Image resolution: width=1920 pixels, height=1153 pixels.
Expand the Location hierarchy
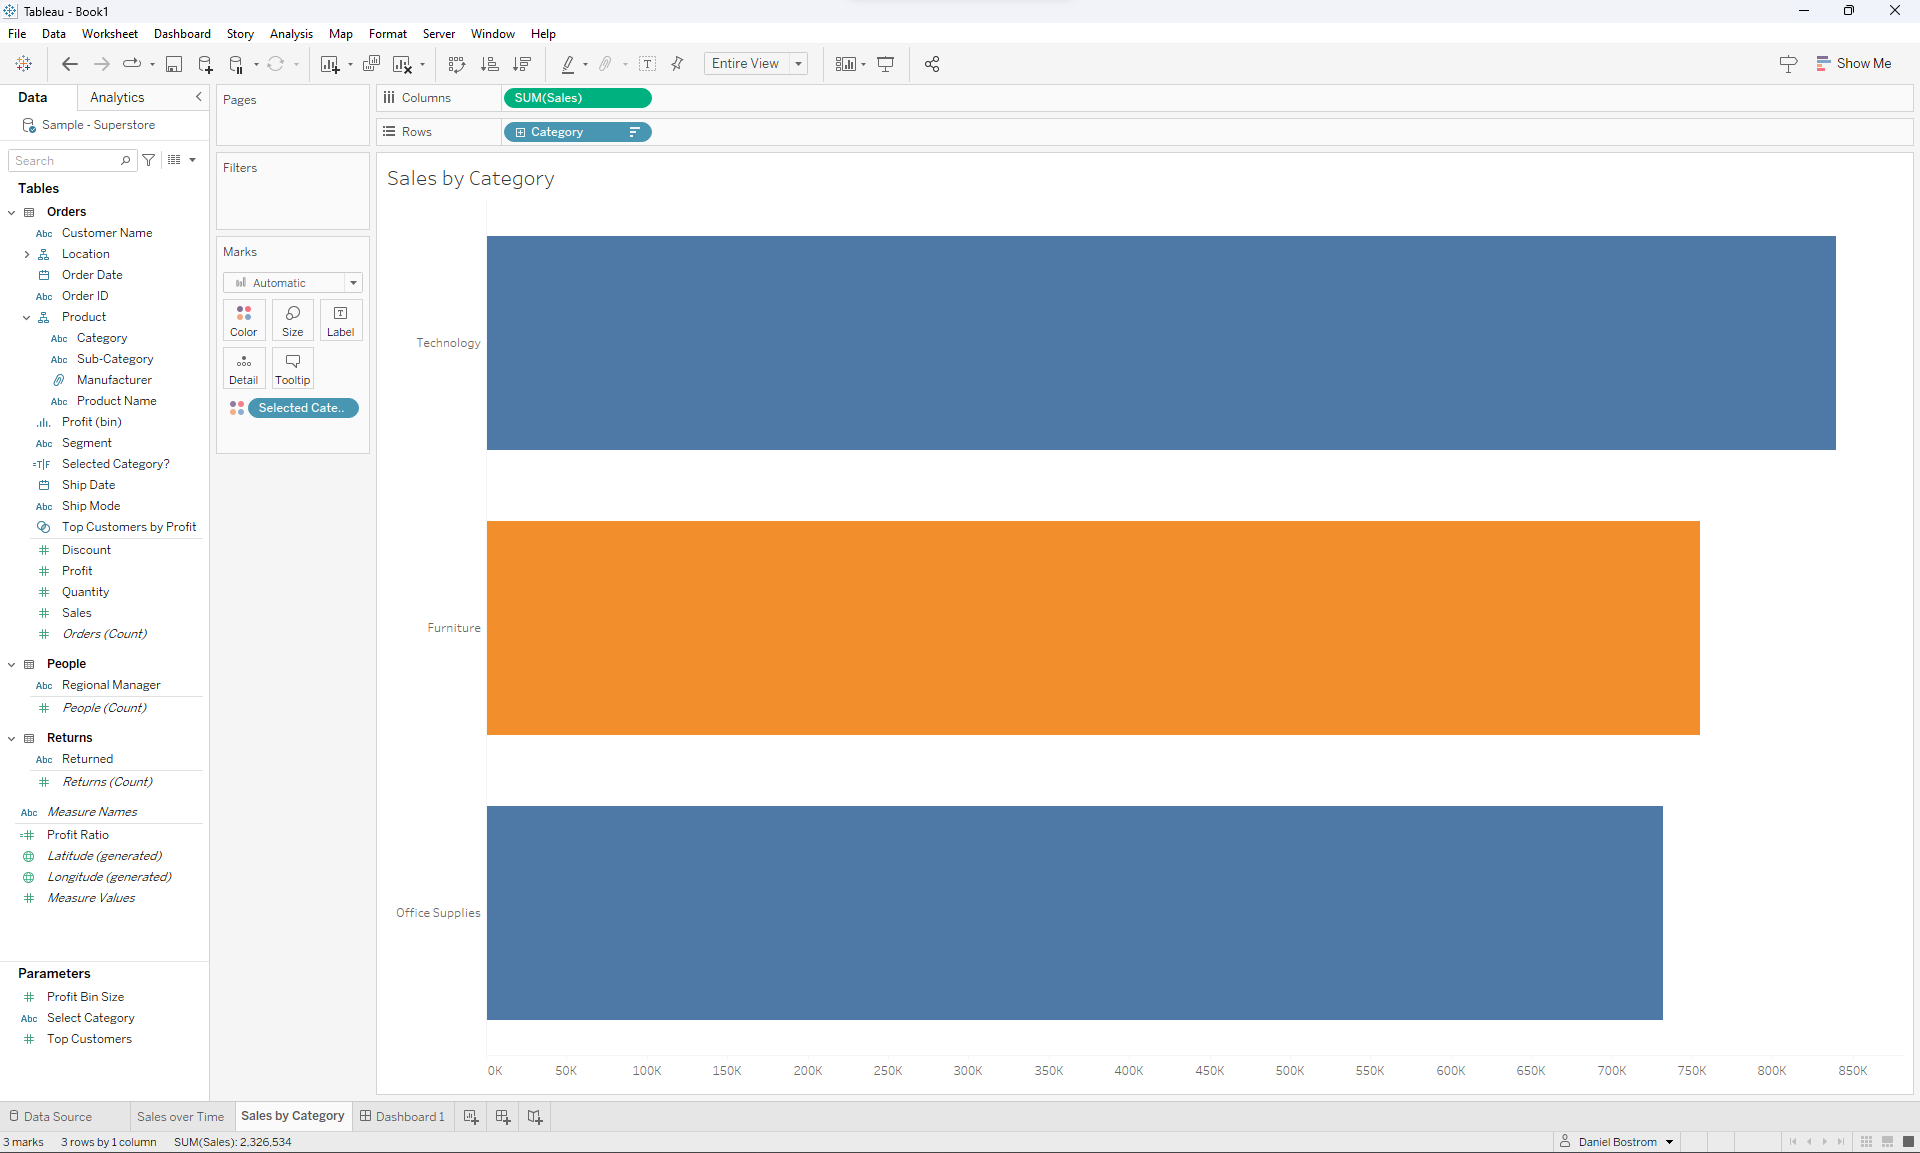point(27,254)
